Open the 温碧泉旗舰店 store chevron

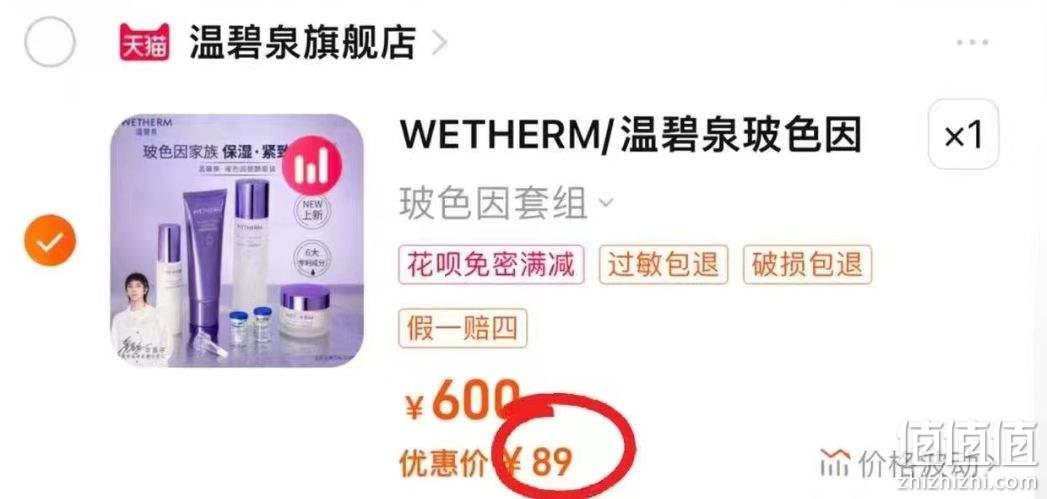pos(439,43)
